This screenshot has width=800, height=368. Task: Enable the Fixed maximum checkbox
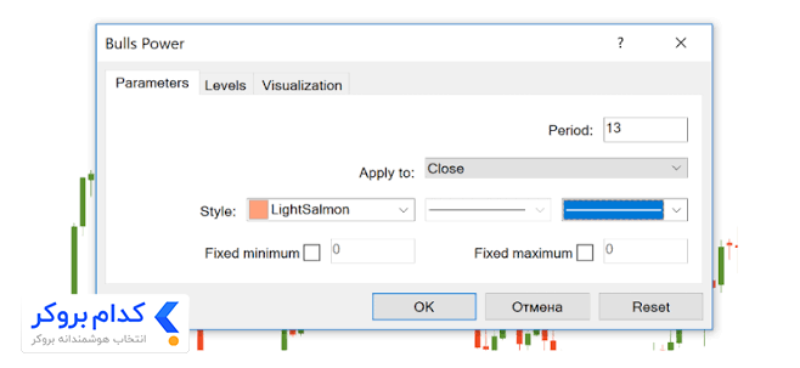tap(585, 253)
